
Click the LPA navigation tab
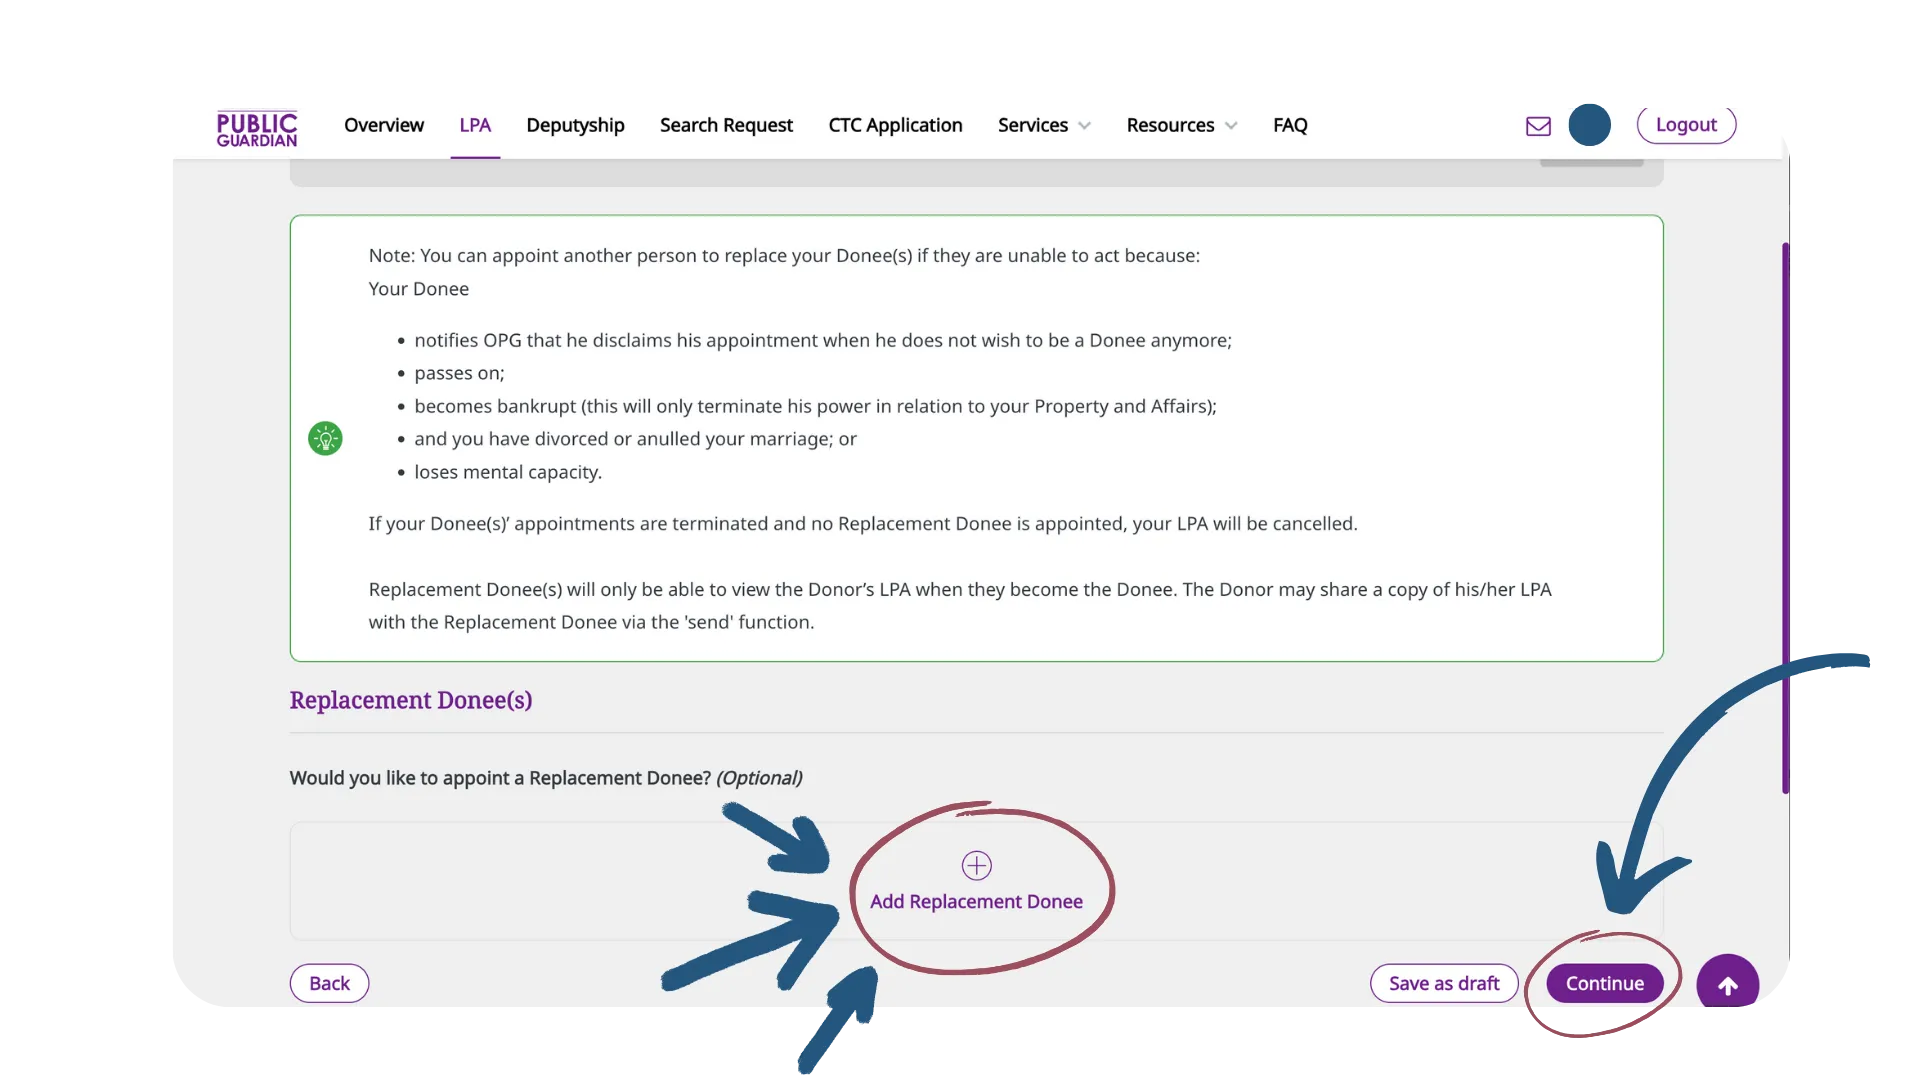tap(475, 125)
